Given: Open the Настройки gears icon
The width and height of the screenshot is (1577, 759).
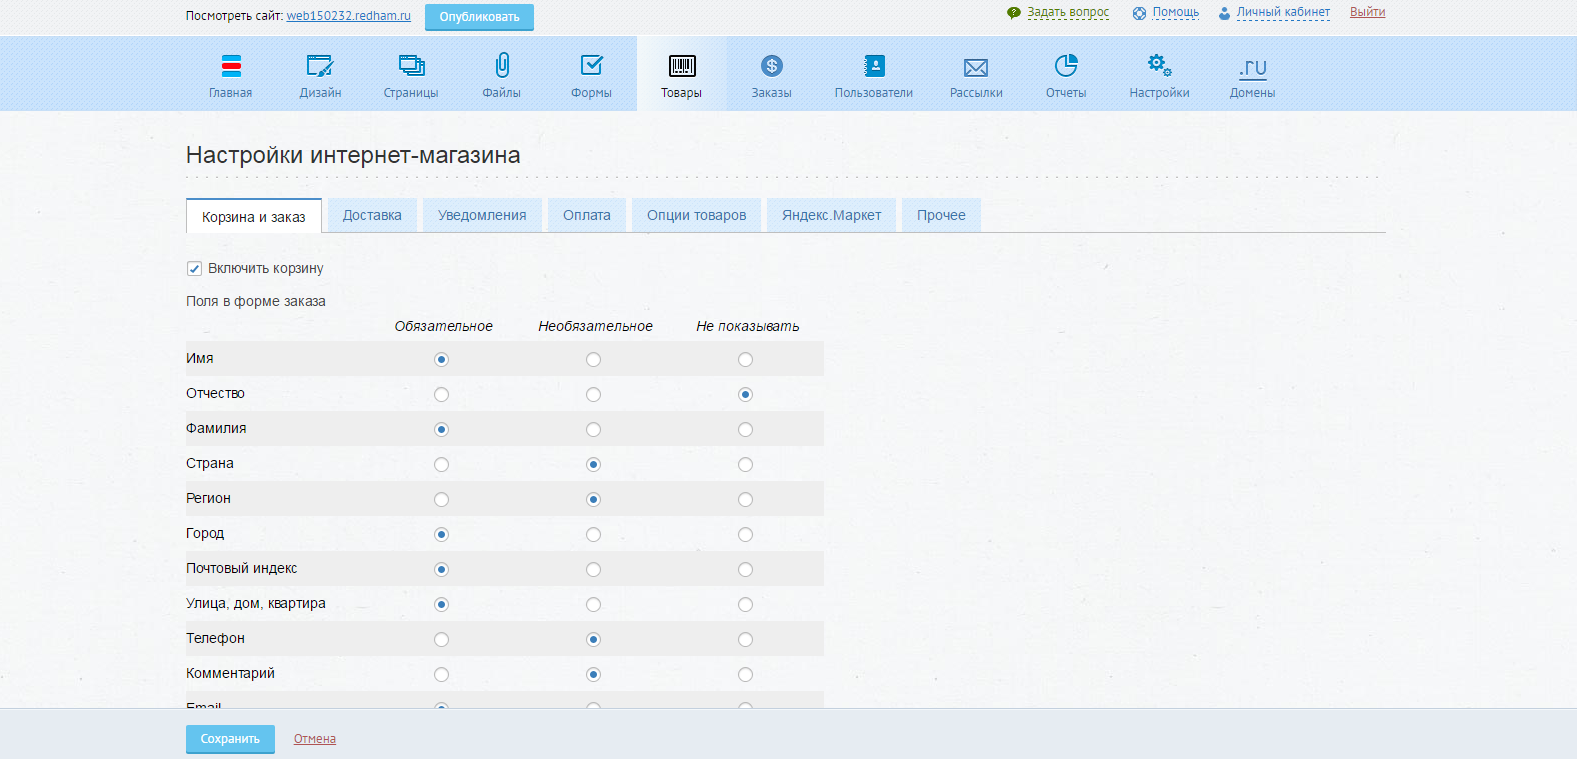Looking at the screenshot, I should click(1159, 66).
